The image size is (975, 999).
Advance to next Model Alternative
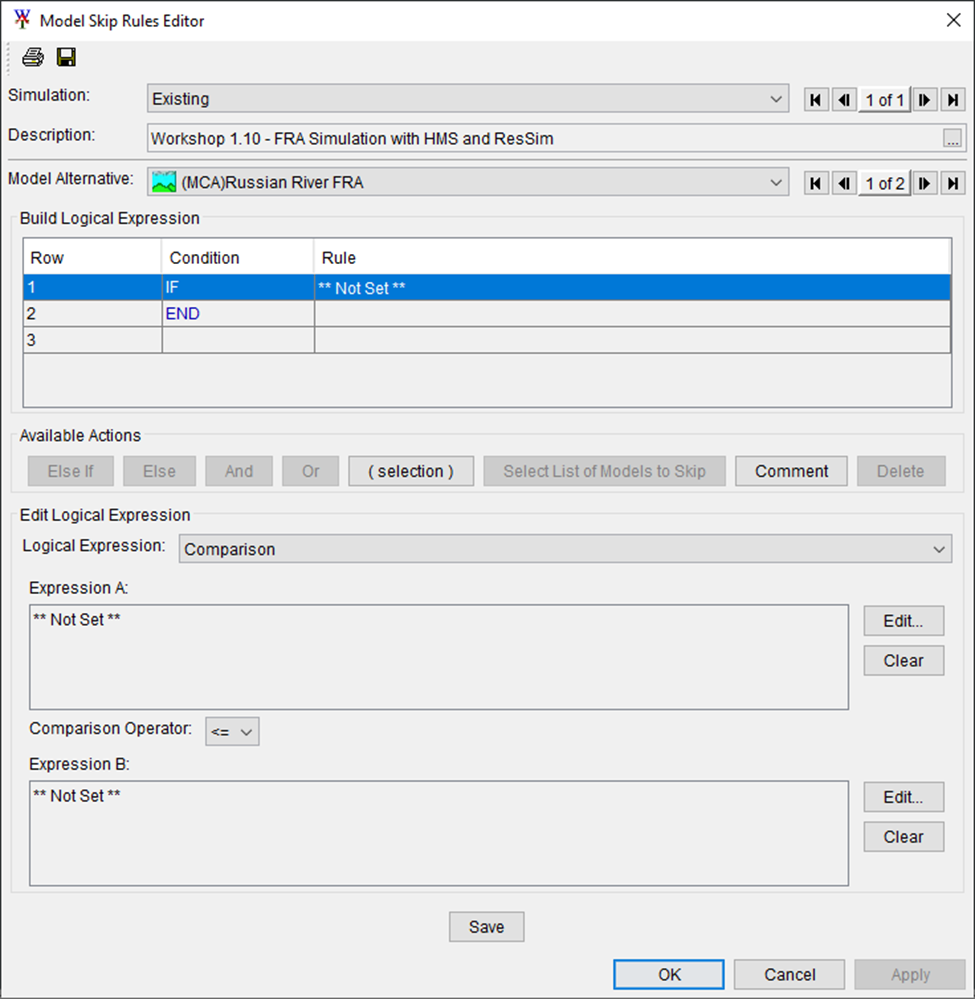[924, 183]
